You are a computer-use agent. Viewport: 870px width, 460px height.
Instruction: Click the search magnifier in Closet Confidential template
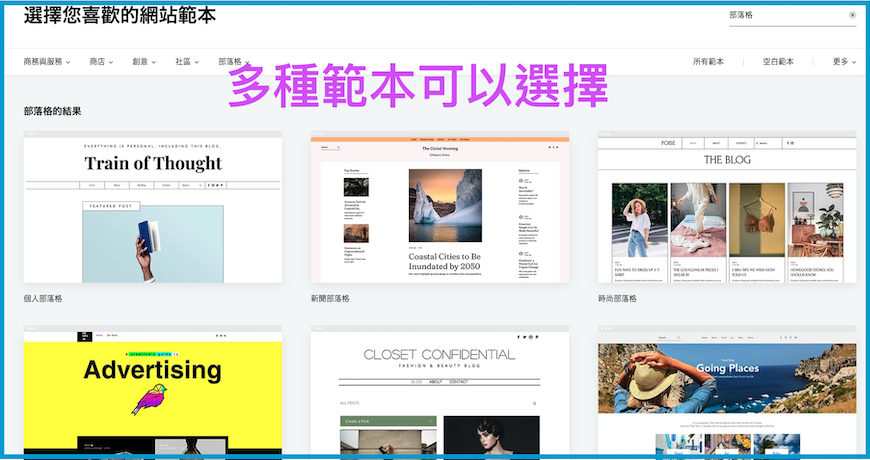pyautogui.click(x=534, y=403)
